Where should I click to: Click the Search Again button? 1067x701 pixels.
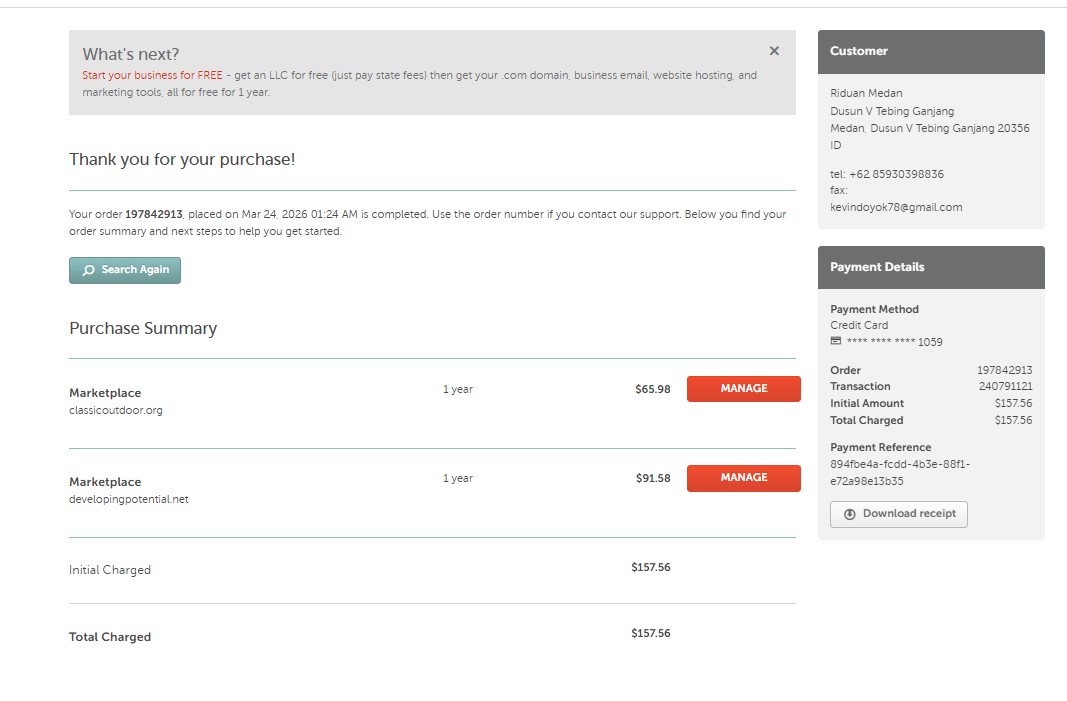125,270
